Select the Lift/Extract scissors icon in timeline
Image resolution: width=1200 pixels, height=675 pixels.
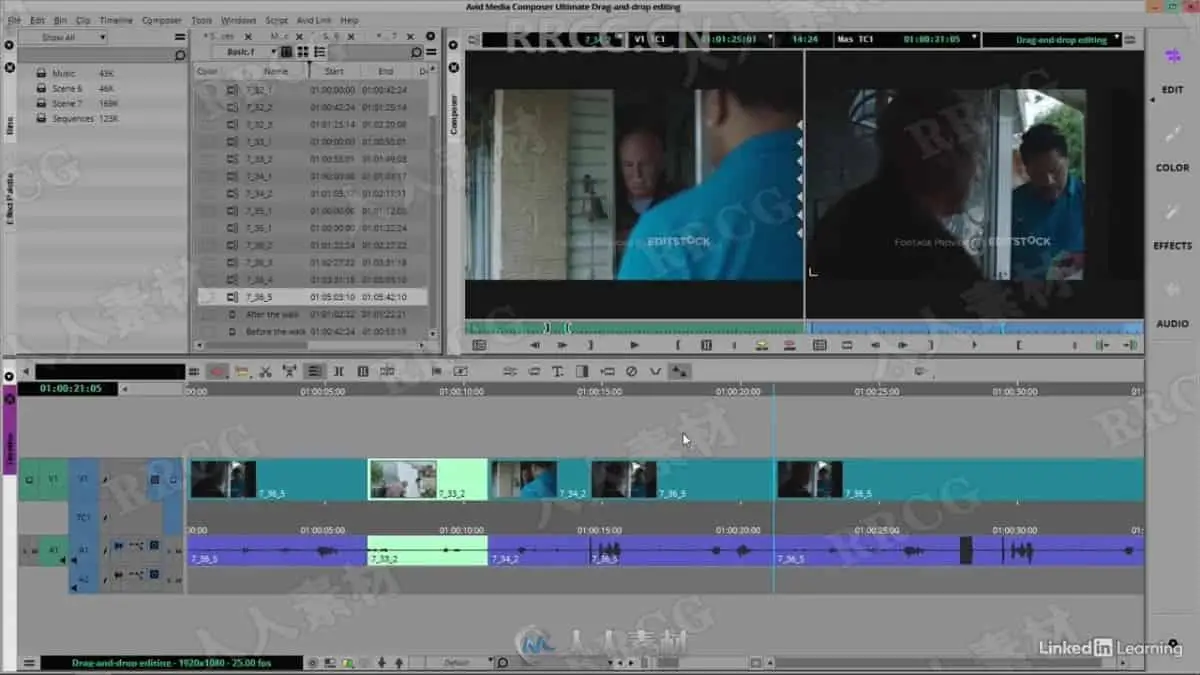(265, 371)
